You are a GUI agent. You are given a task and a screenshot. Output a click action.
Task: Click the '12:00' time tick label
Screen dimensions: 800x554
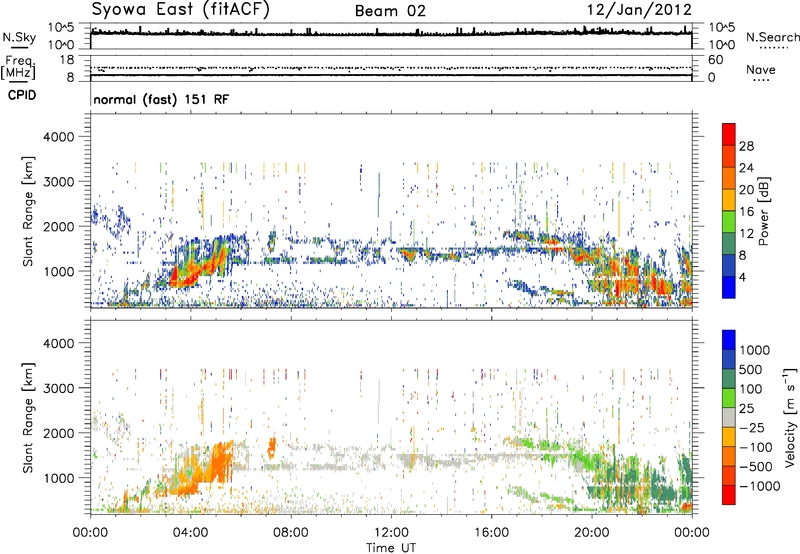coord(391,533)
